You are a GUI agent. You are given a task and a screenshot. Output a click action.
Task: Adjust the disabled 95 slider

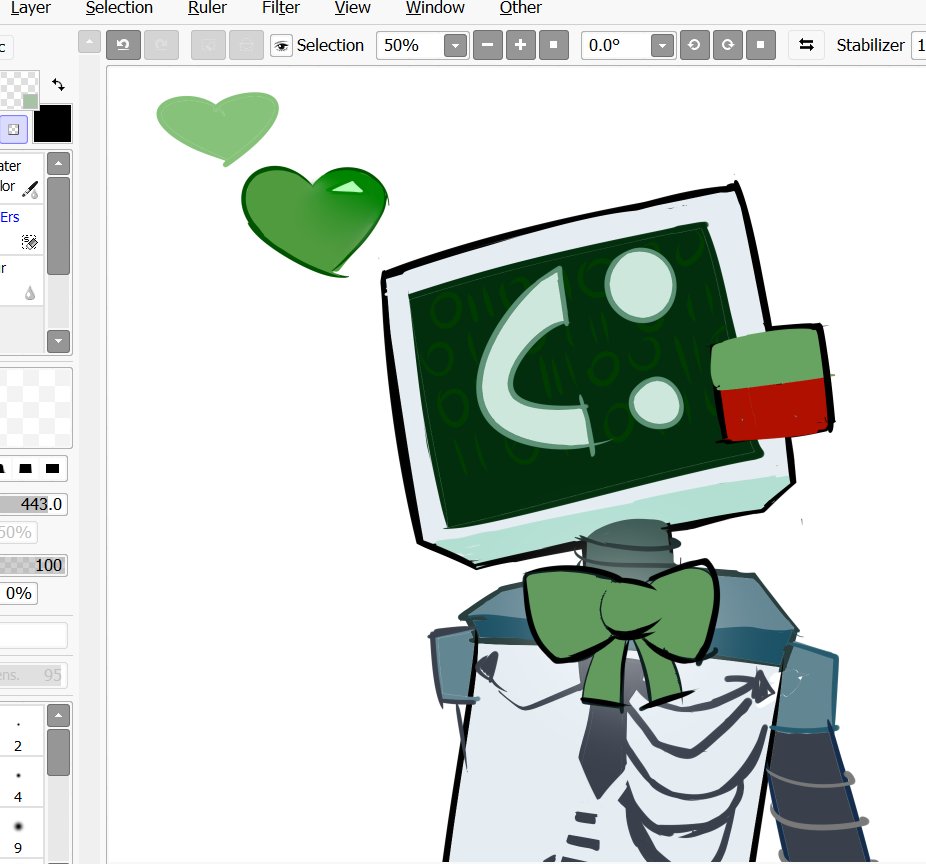[x=33, y=675]
